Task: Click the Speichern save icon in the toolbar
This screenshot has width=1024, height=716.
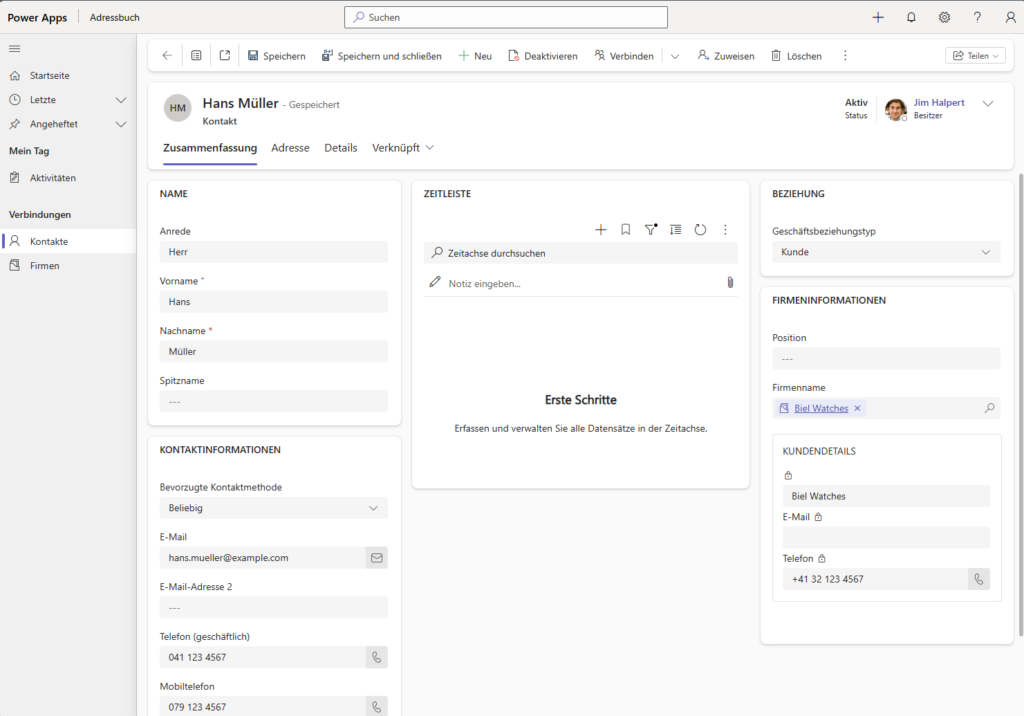Action: (253, 55)
